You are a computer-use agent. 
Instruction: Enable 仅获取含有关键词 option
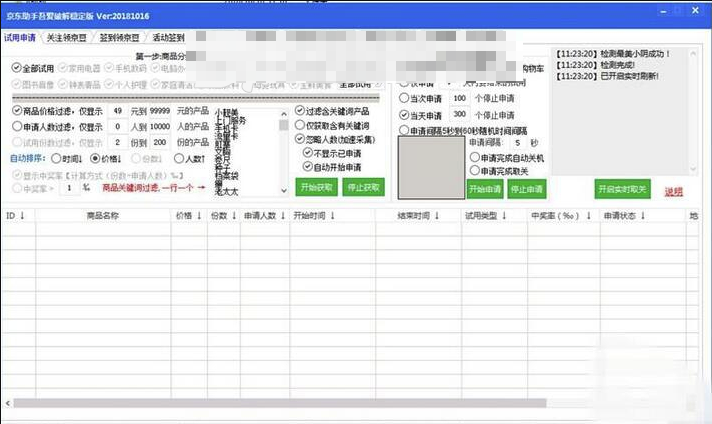click(x=332, y=125)
